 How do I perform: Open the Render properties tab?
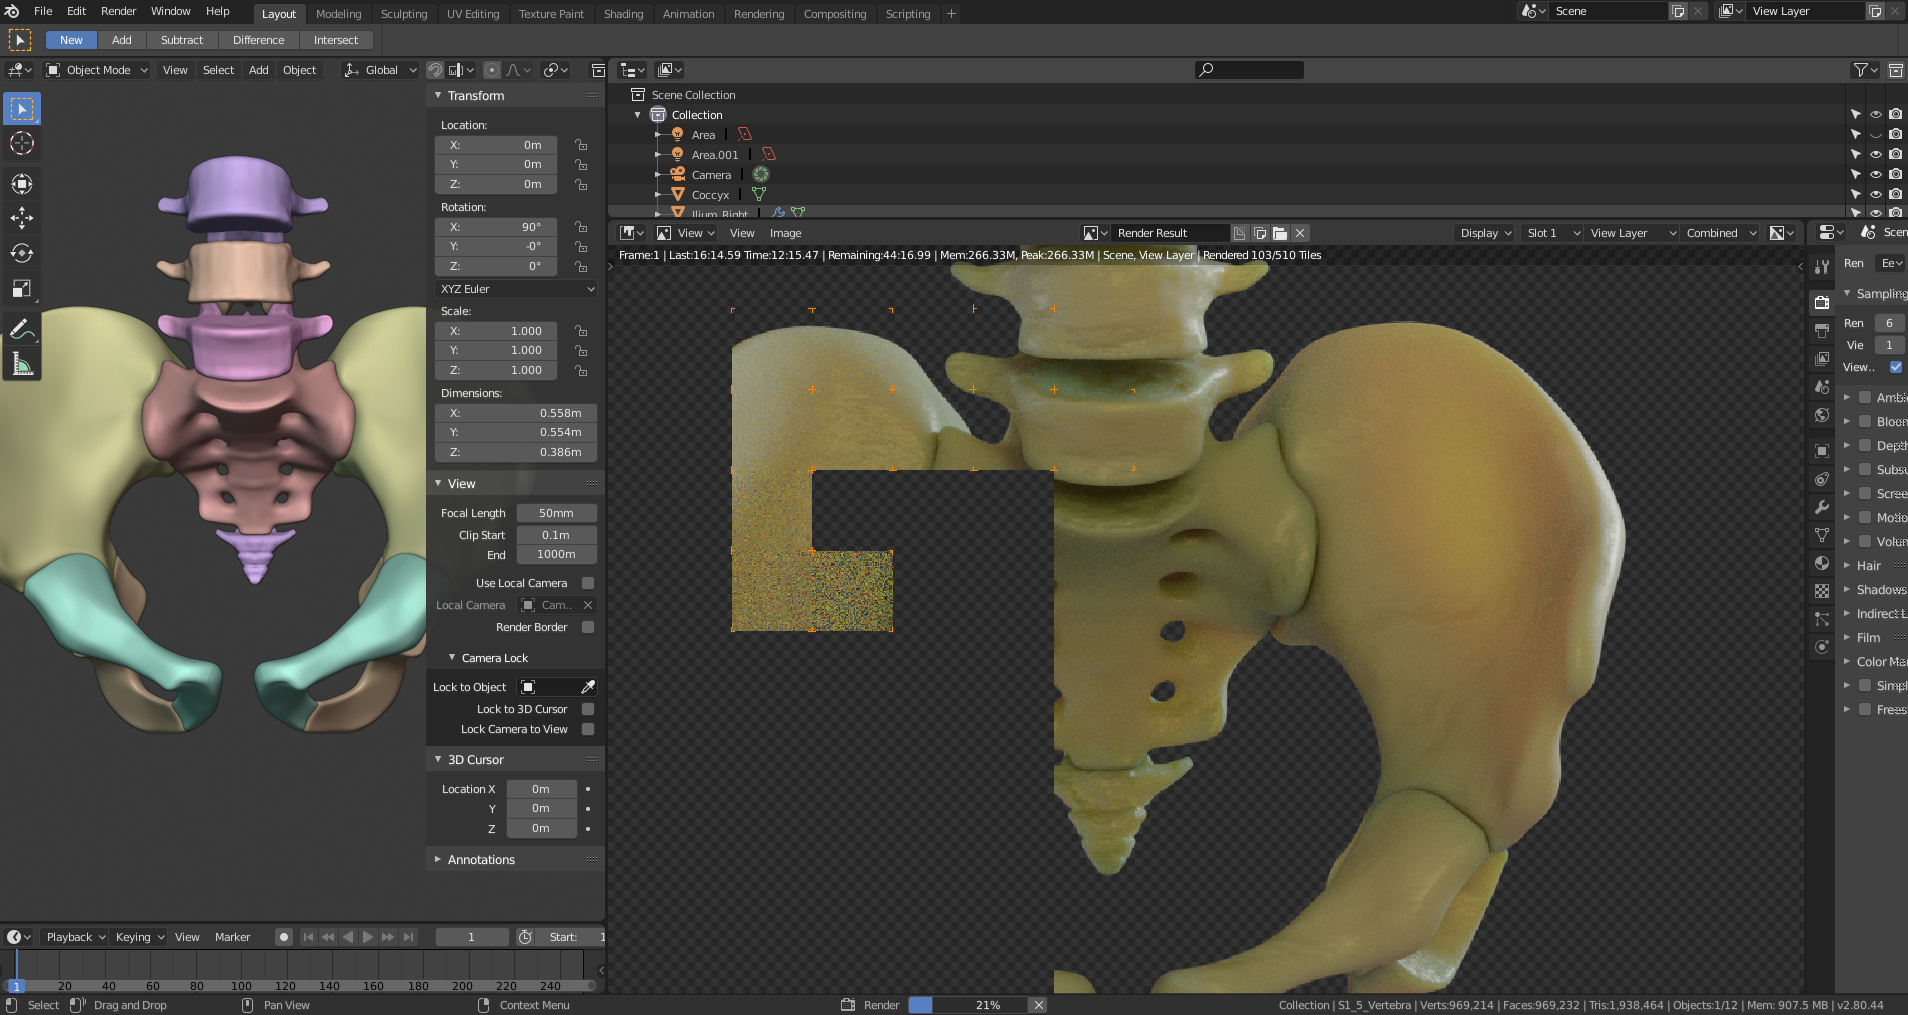pos(1822,302)
